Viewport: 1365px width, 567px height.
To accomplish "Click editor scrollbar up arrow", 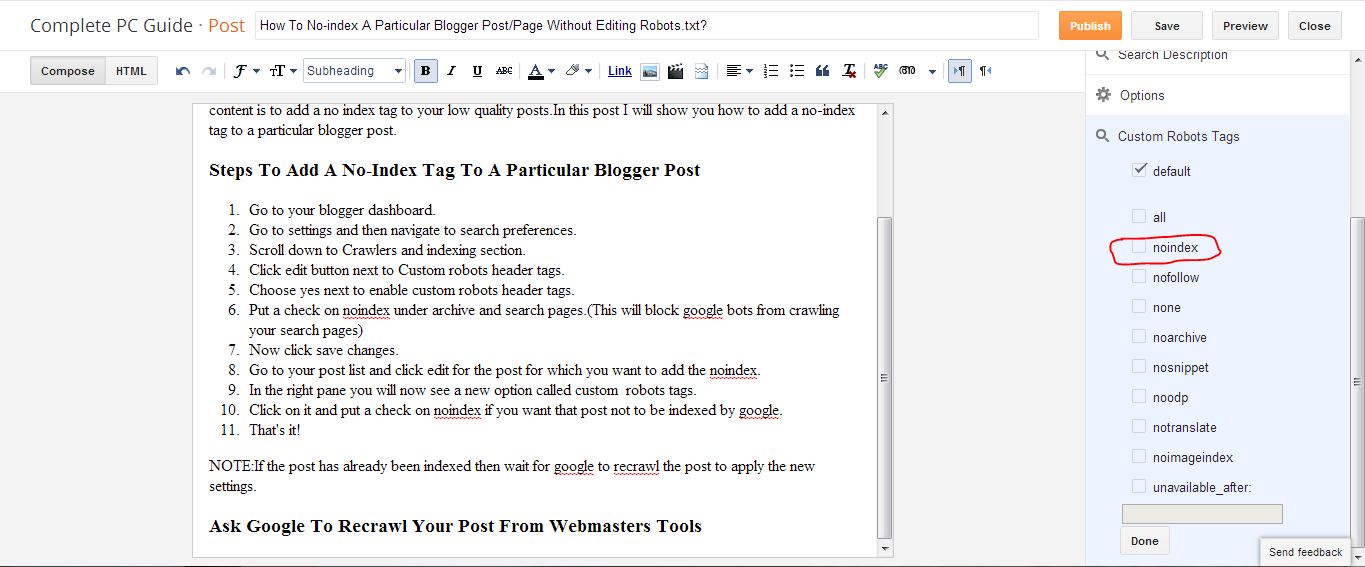I will (x=884, y=113).
